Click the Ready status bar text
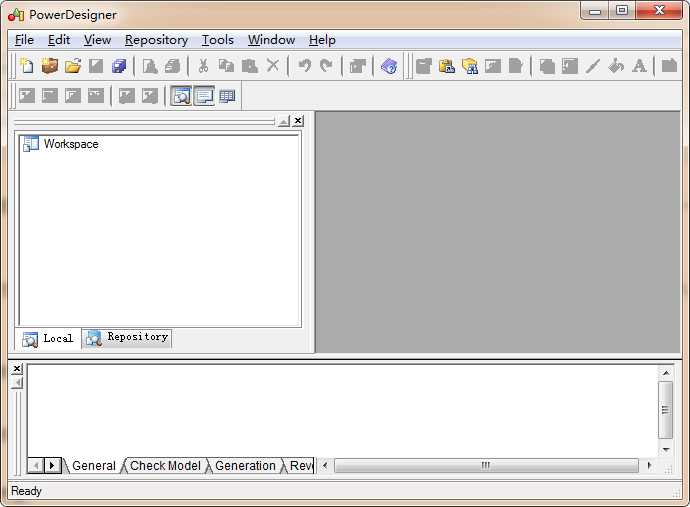The width and height of the screenshot is (690, 507). 26,491
